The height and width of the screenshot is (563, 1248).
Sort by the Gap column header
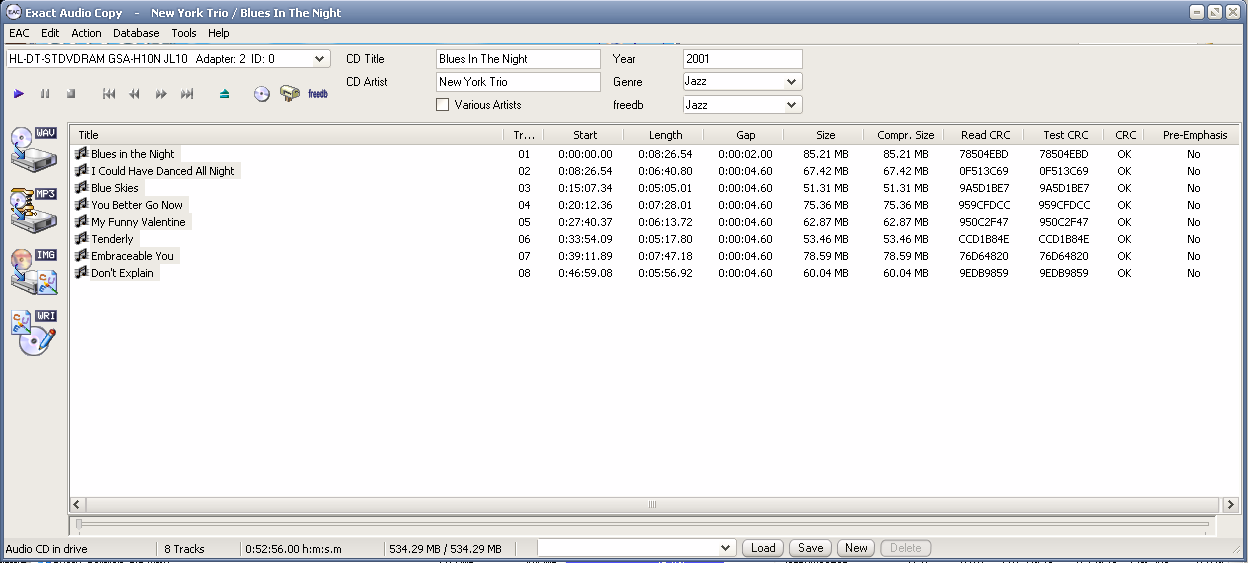click(x=745, y=135)
